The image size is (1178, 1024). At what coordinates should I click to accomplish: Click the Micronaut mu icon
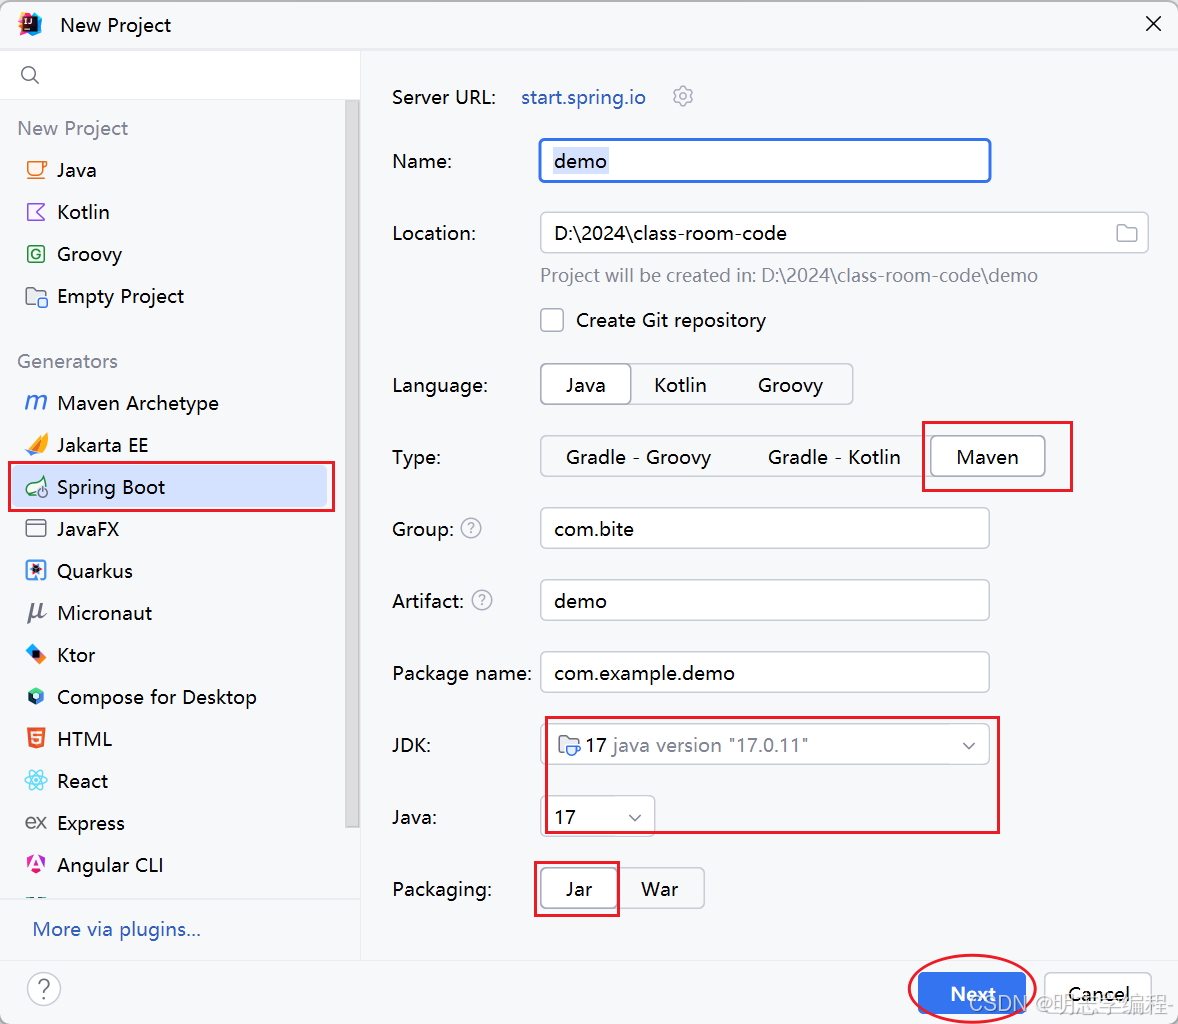[x=36, y=613]
